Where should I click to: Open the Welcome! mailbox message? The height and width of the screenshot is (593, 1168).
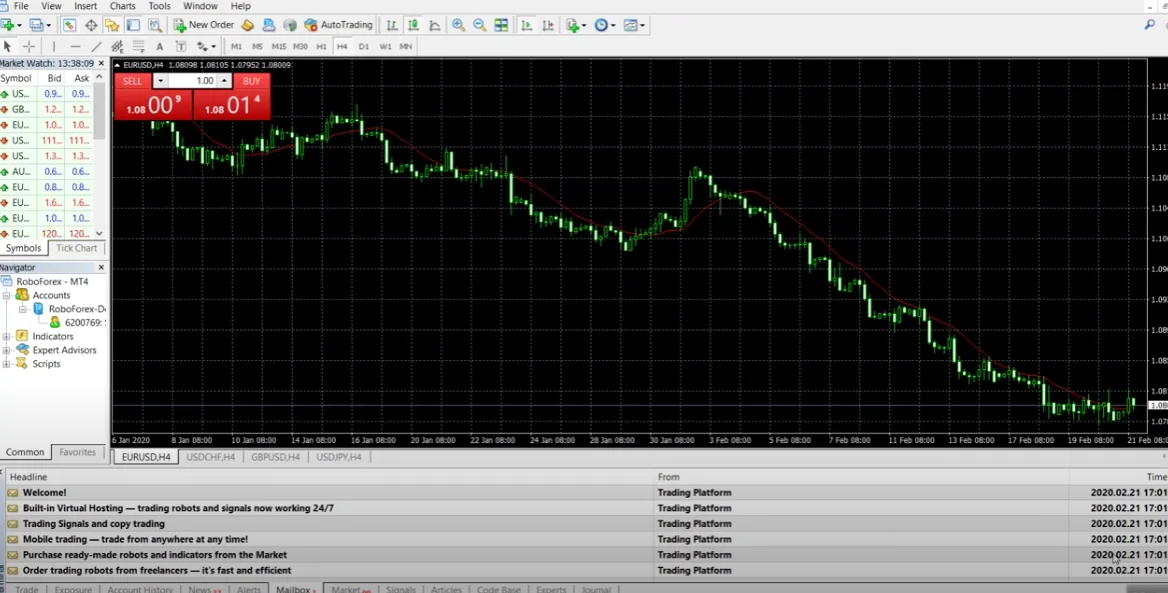pyautogui.click(x=44, y=493)
